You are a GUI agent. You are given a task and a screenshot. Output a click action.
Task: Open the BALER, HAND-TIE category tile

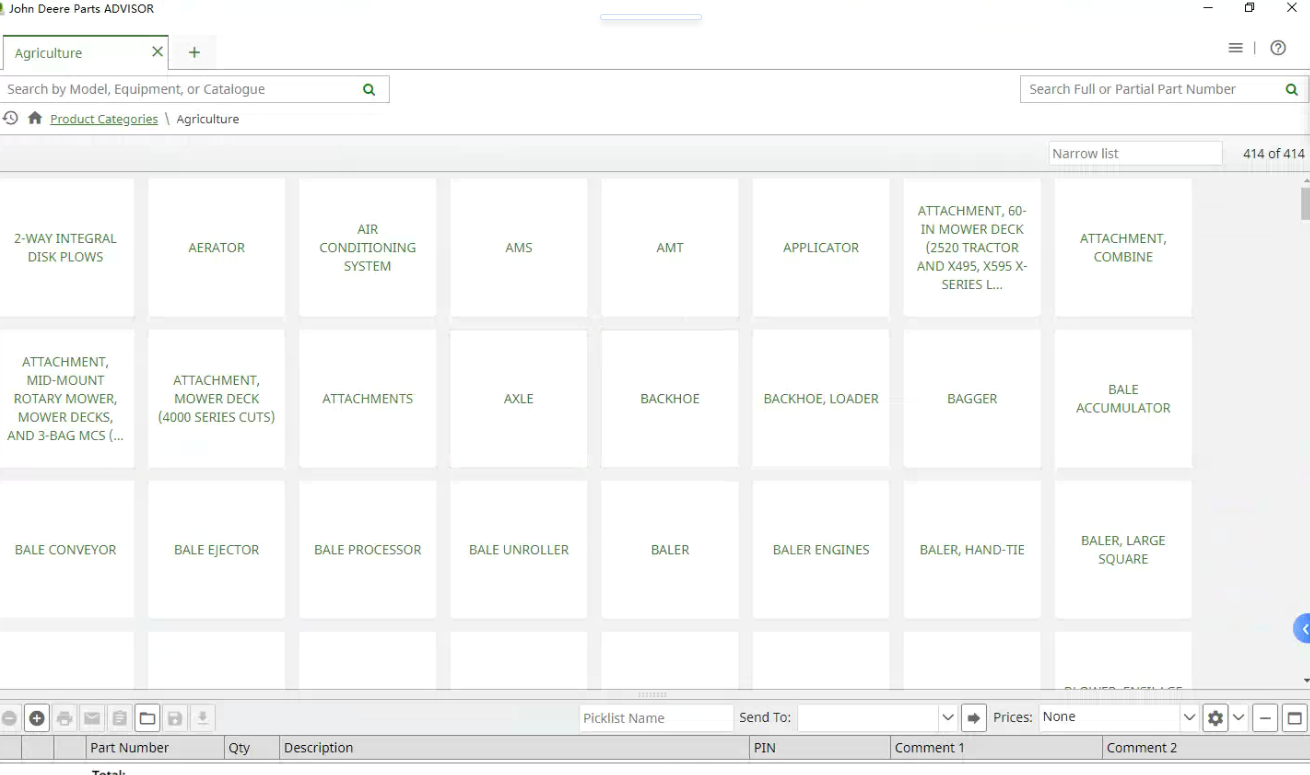(972, 549)
